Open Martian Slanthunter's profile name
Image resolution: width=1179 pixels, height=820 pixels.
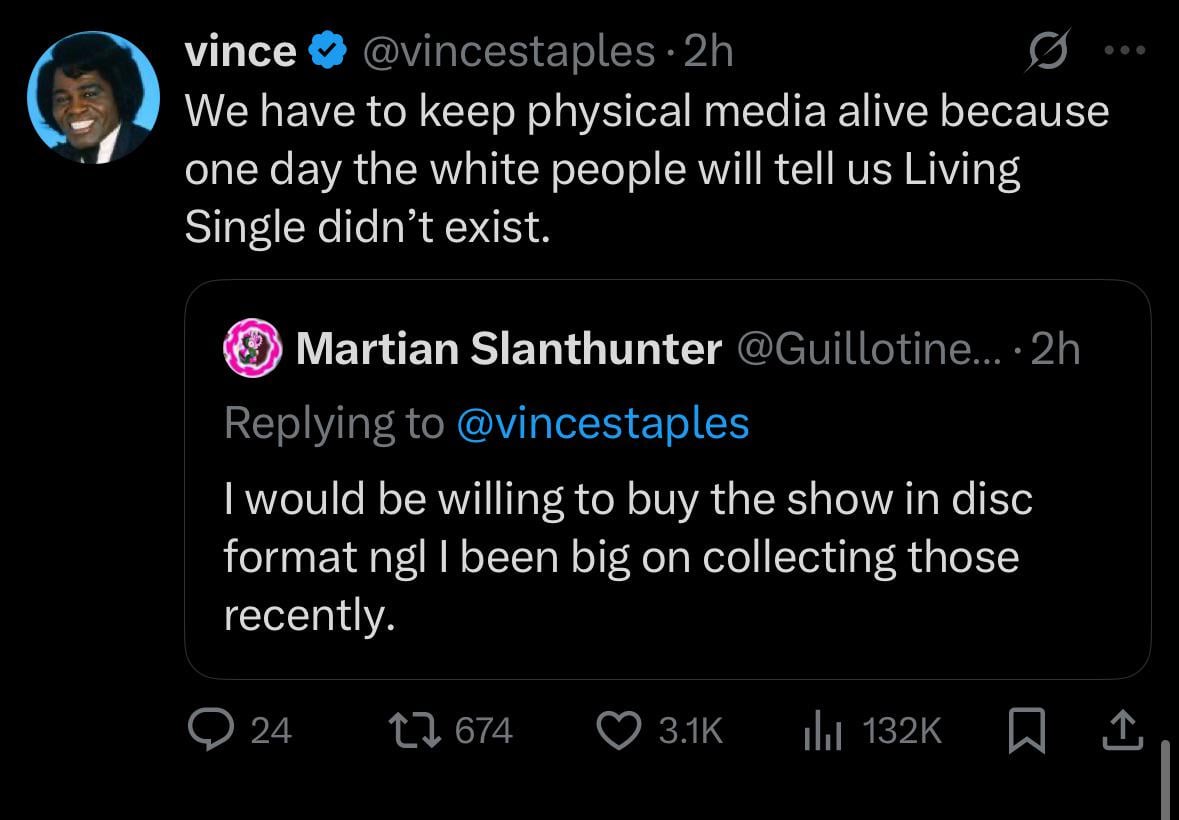click(508, 349)
